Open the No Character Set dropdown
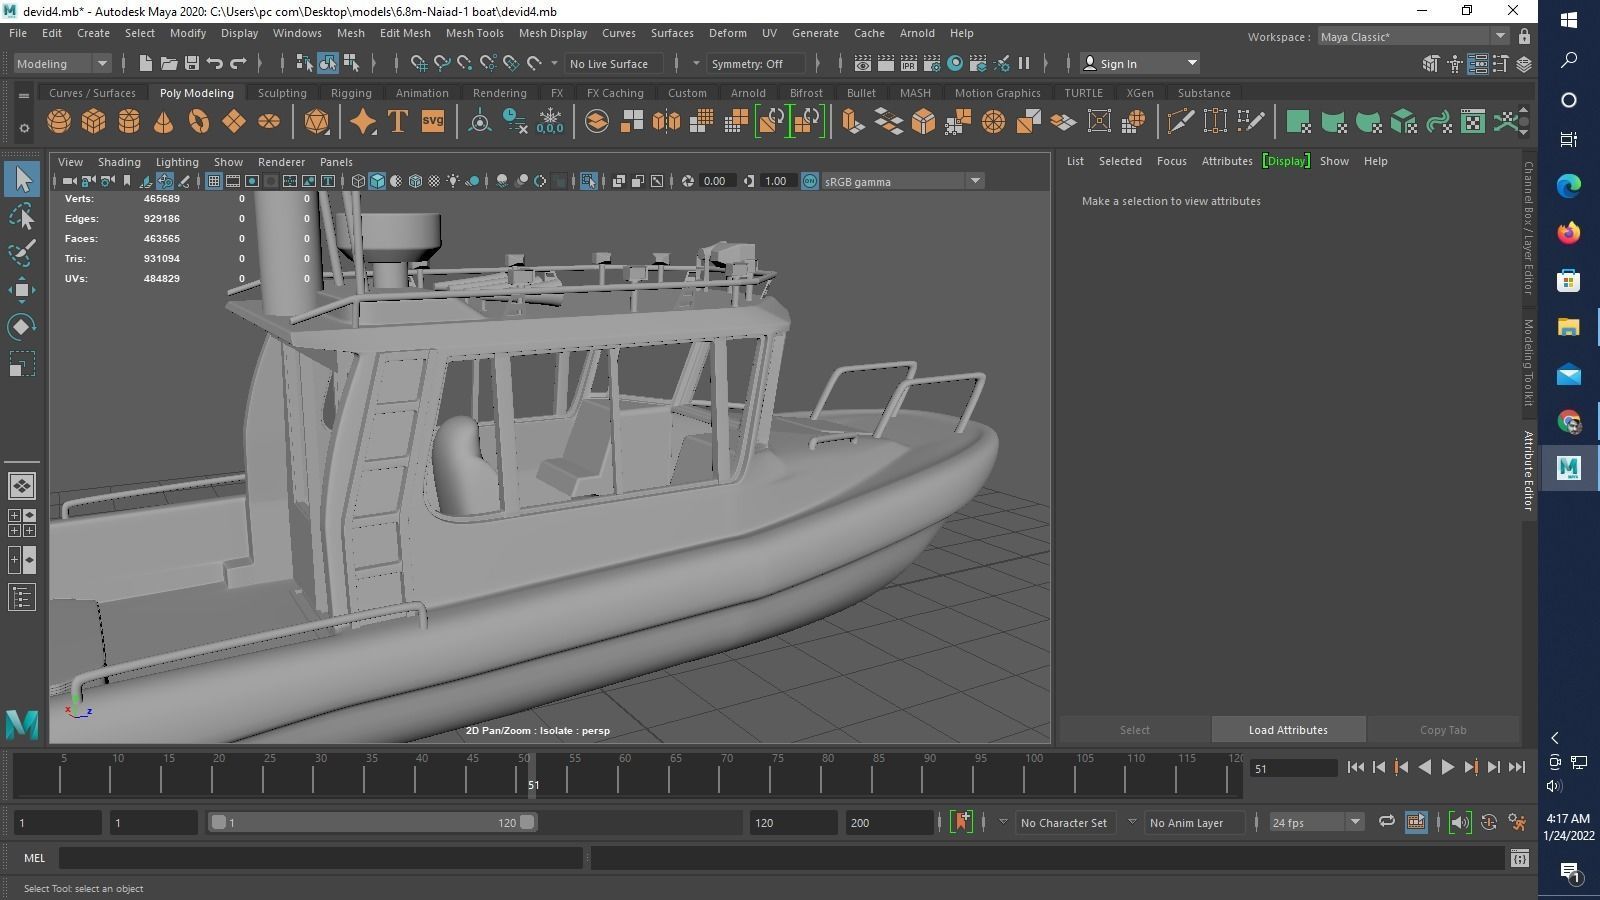Image resolution: width=1600 pixels, height=900 pixels. (x=1063, y=822)
